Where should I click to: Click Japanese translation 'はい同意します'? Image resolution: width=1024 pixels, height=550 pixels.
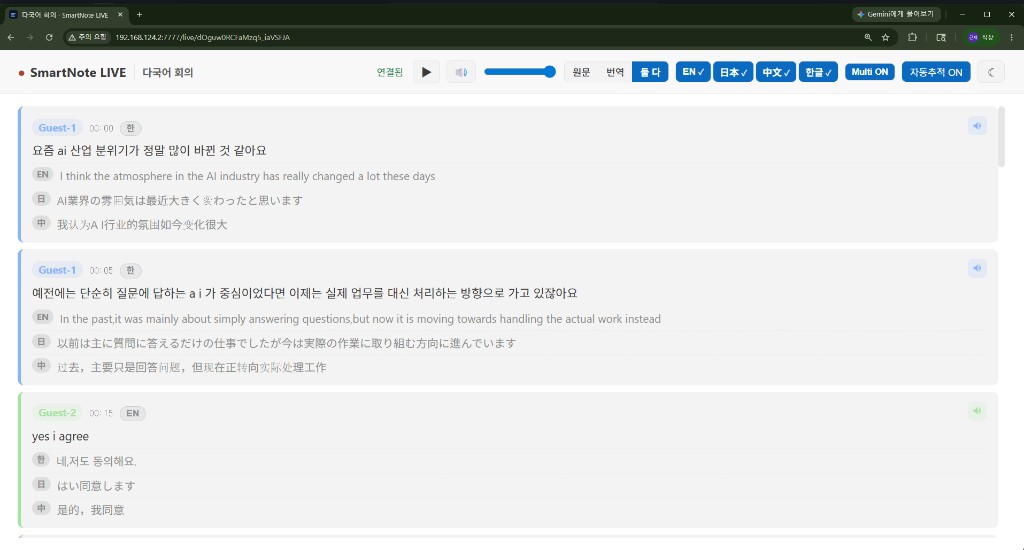pyautogui.click(x=96, y=486)
